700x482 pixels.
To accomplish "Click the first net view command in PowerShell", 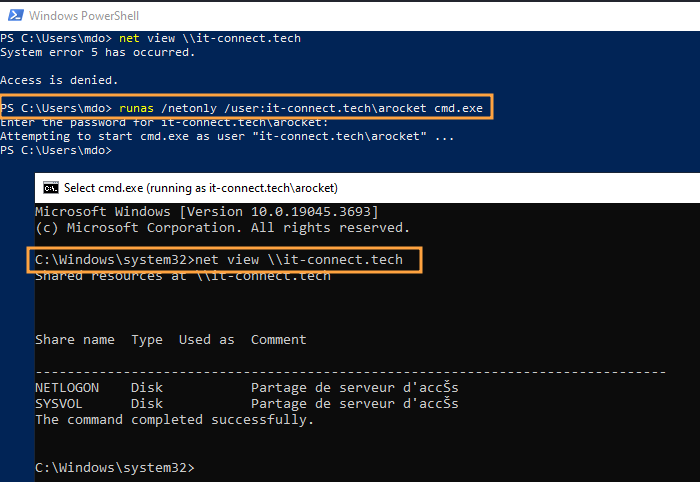I will [209, 38].
